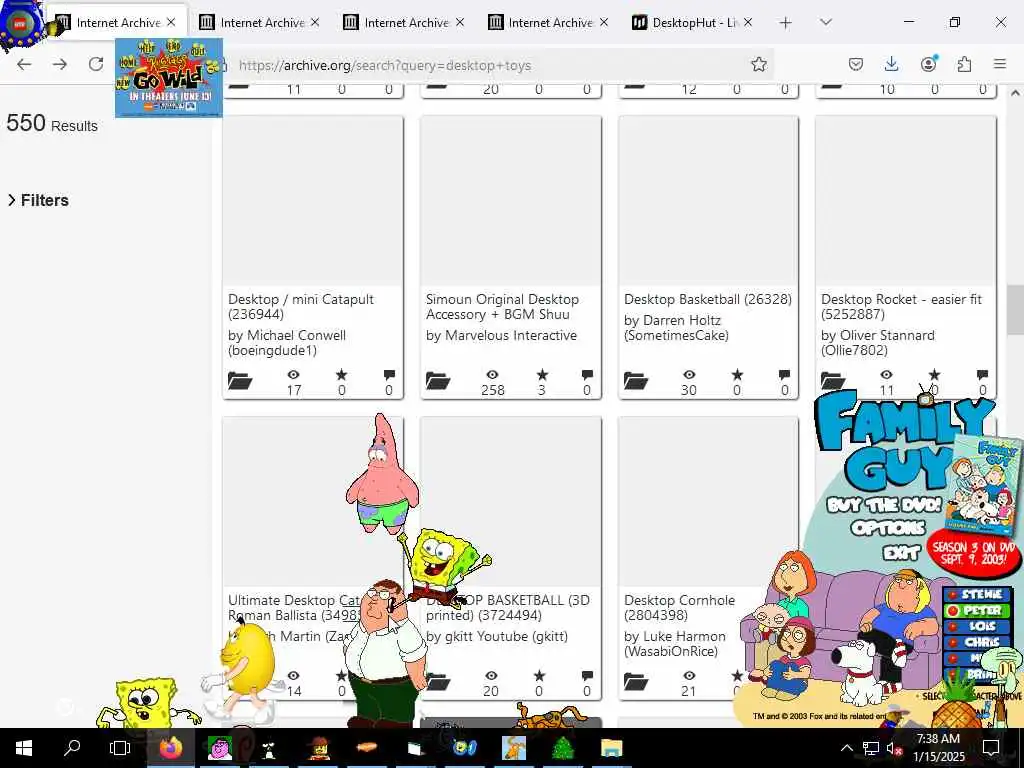Image resolution: width=1024 pixels, height=768 pixels.
Task: Select Peter in Family Guy character list
Action: (x=977, y=611)
